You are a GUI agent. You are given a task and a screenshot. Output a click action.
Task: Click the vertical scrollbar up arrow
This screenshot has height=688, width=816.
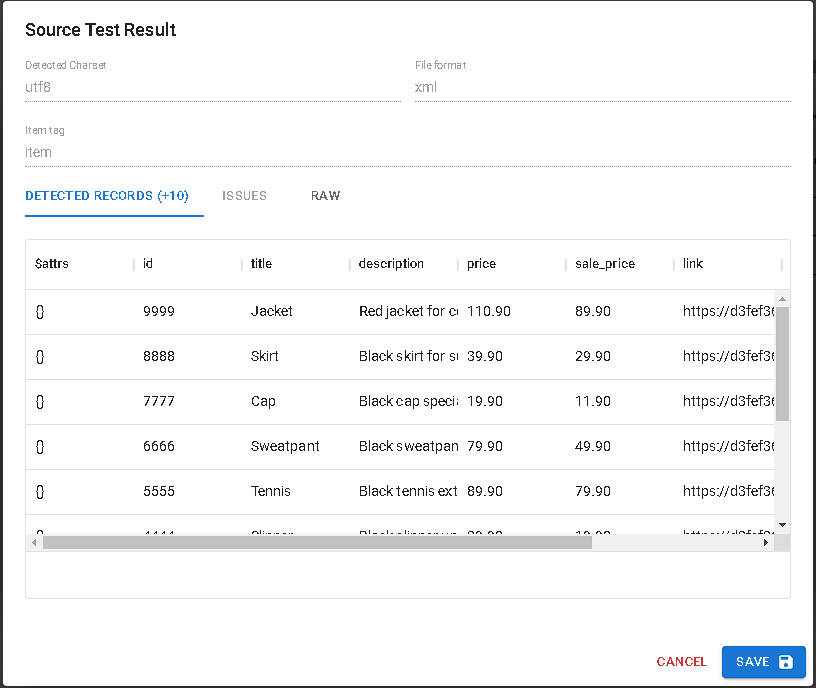click(783, 299)
